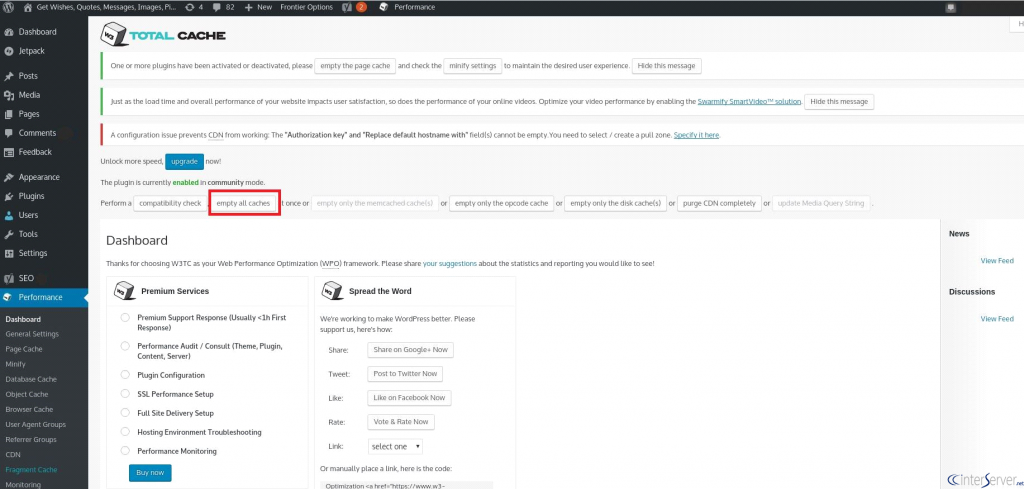
Task: Open Frontier Options in admin bar
Action: 306,7
